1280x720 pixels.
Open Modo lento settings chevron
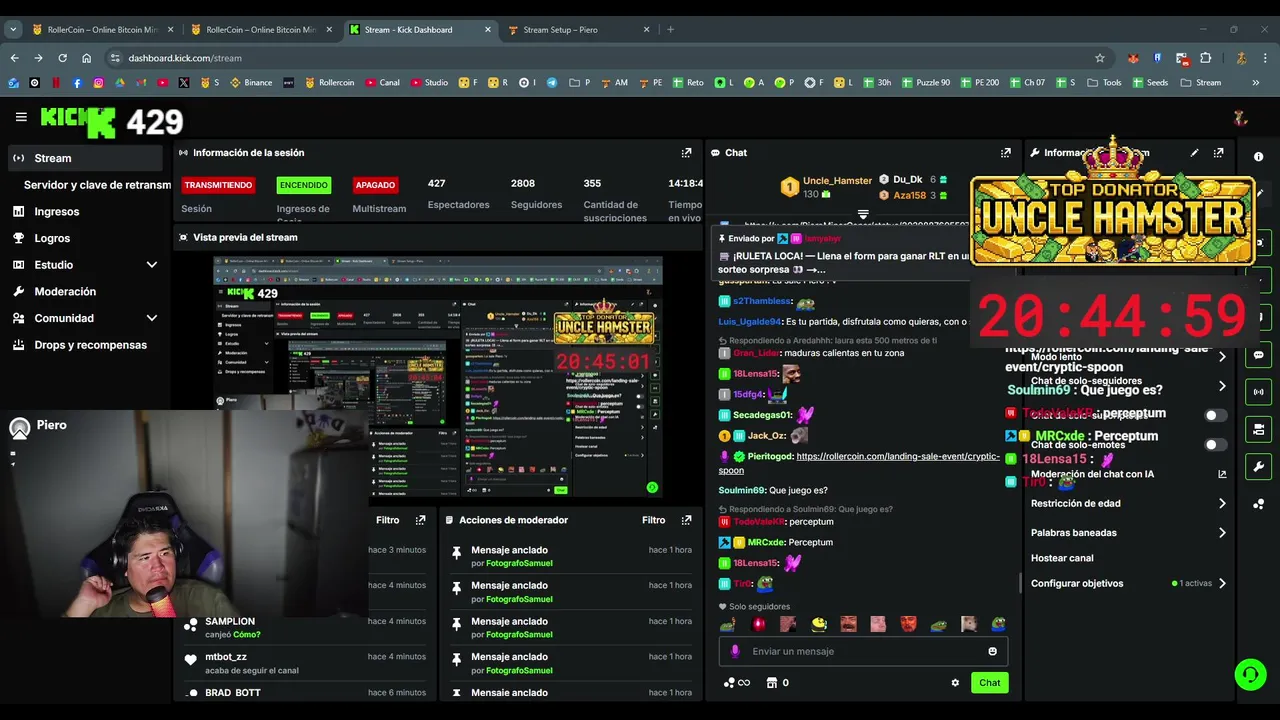1222,357
